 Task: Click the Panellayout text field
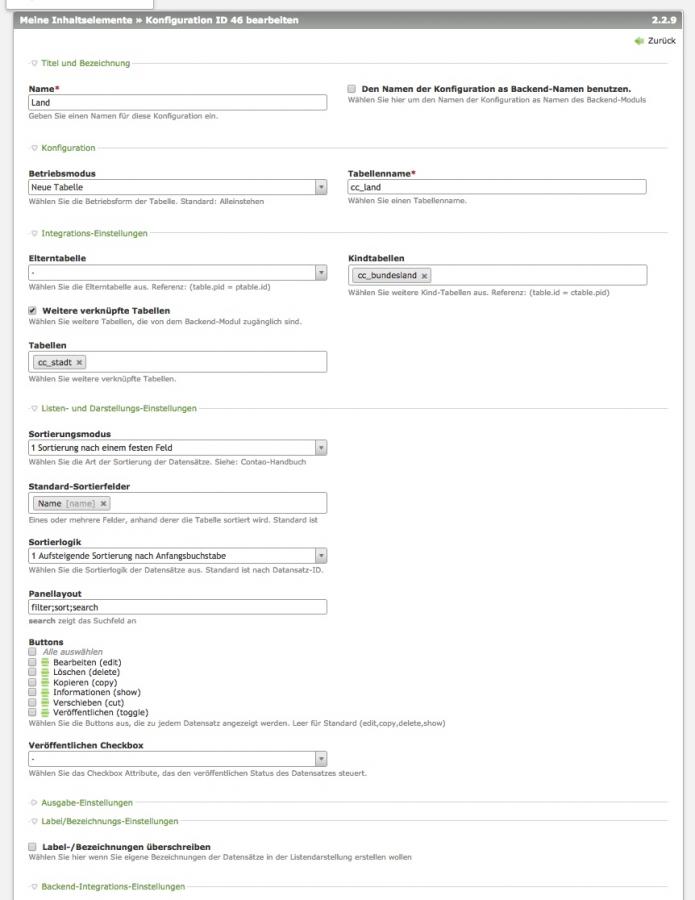tap(177, 607)
